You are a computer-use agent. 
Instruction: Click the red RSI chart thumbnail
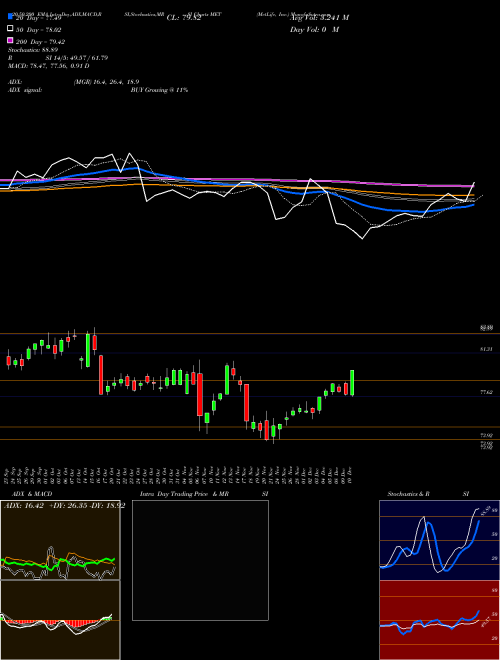(x=439, y=620)
